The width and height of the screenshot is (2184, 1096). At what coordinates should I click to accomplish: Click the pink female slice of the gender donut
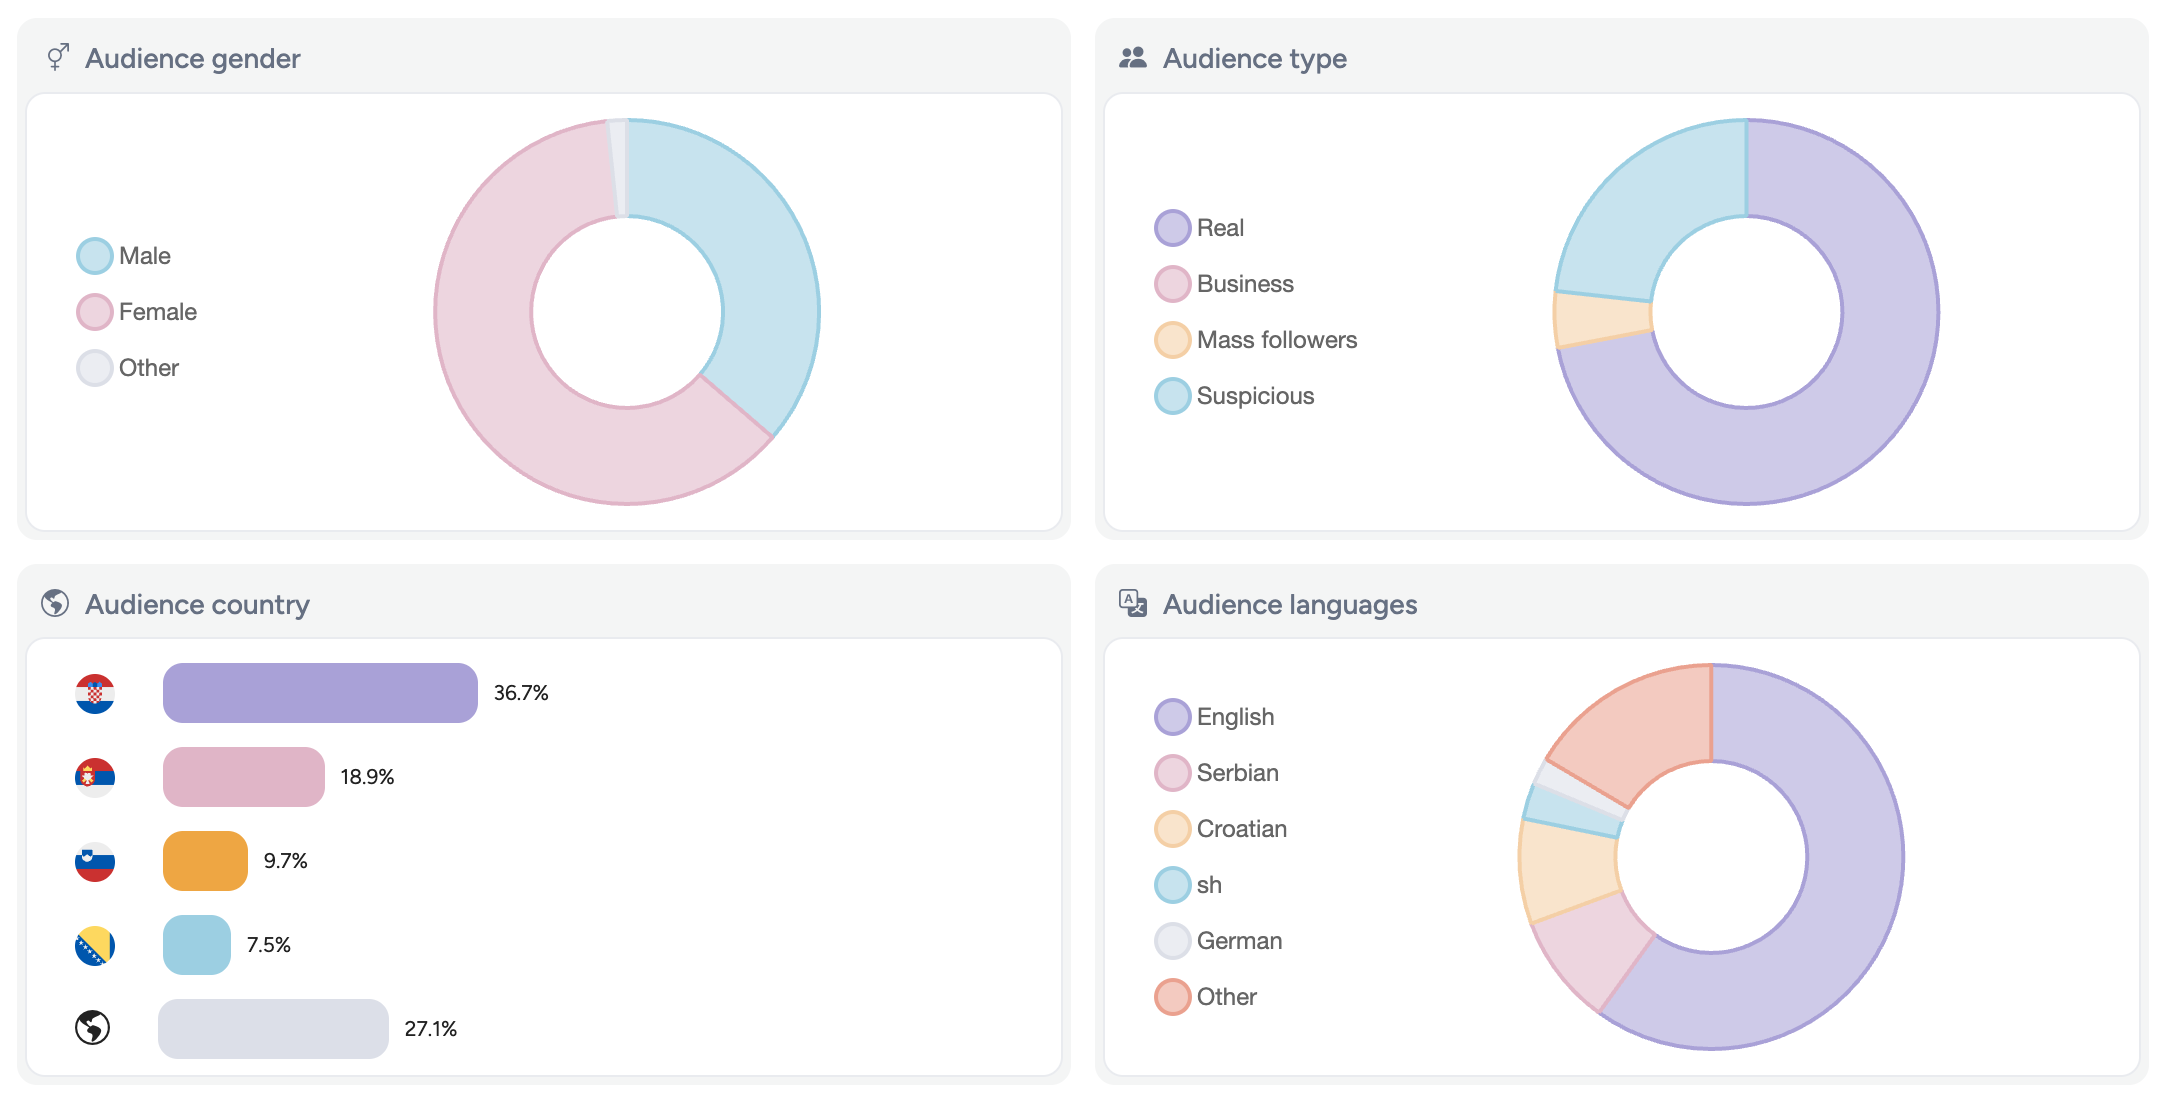click(500, 380)
